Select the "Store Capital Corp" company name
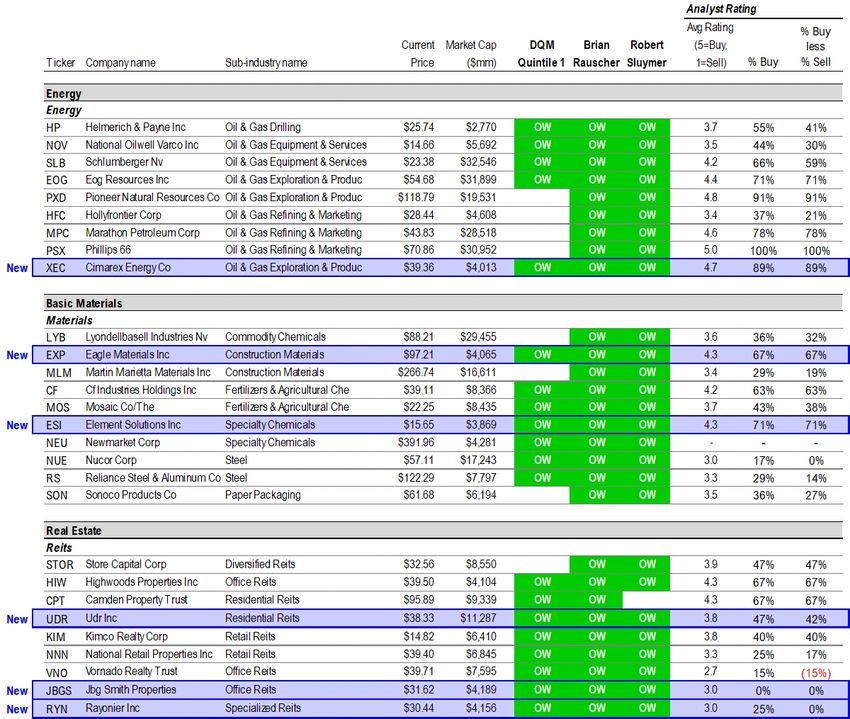This screenshot has width=850, height=719. pyautogui.click(x=126, y=564)
